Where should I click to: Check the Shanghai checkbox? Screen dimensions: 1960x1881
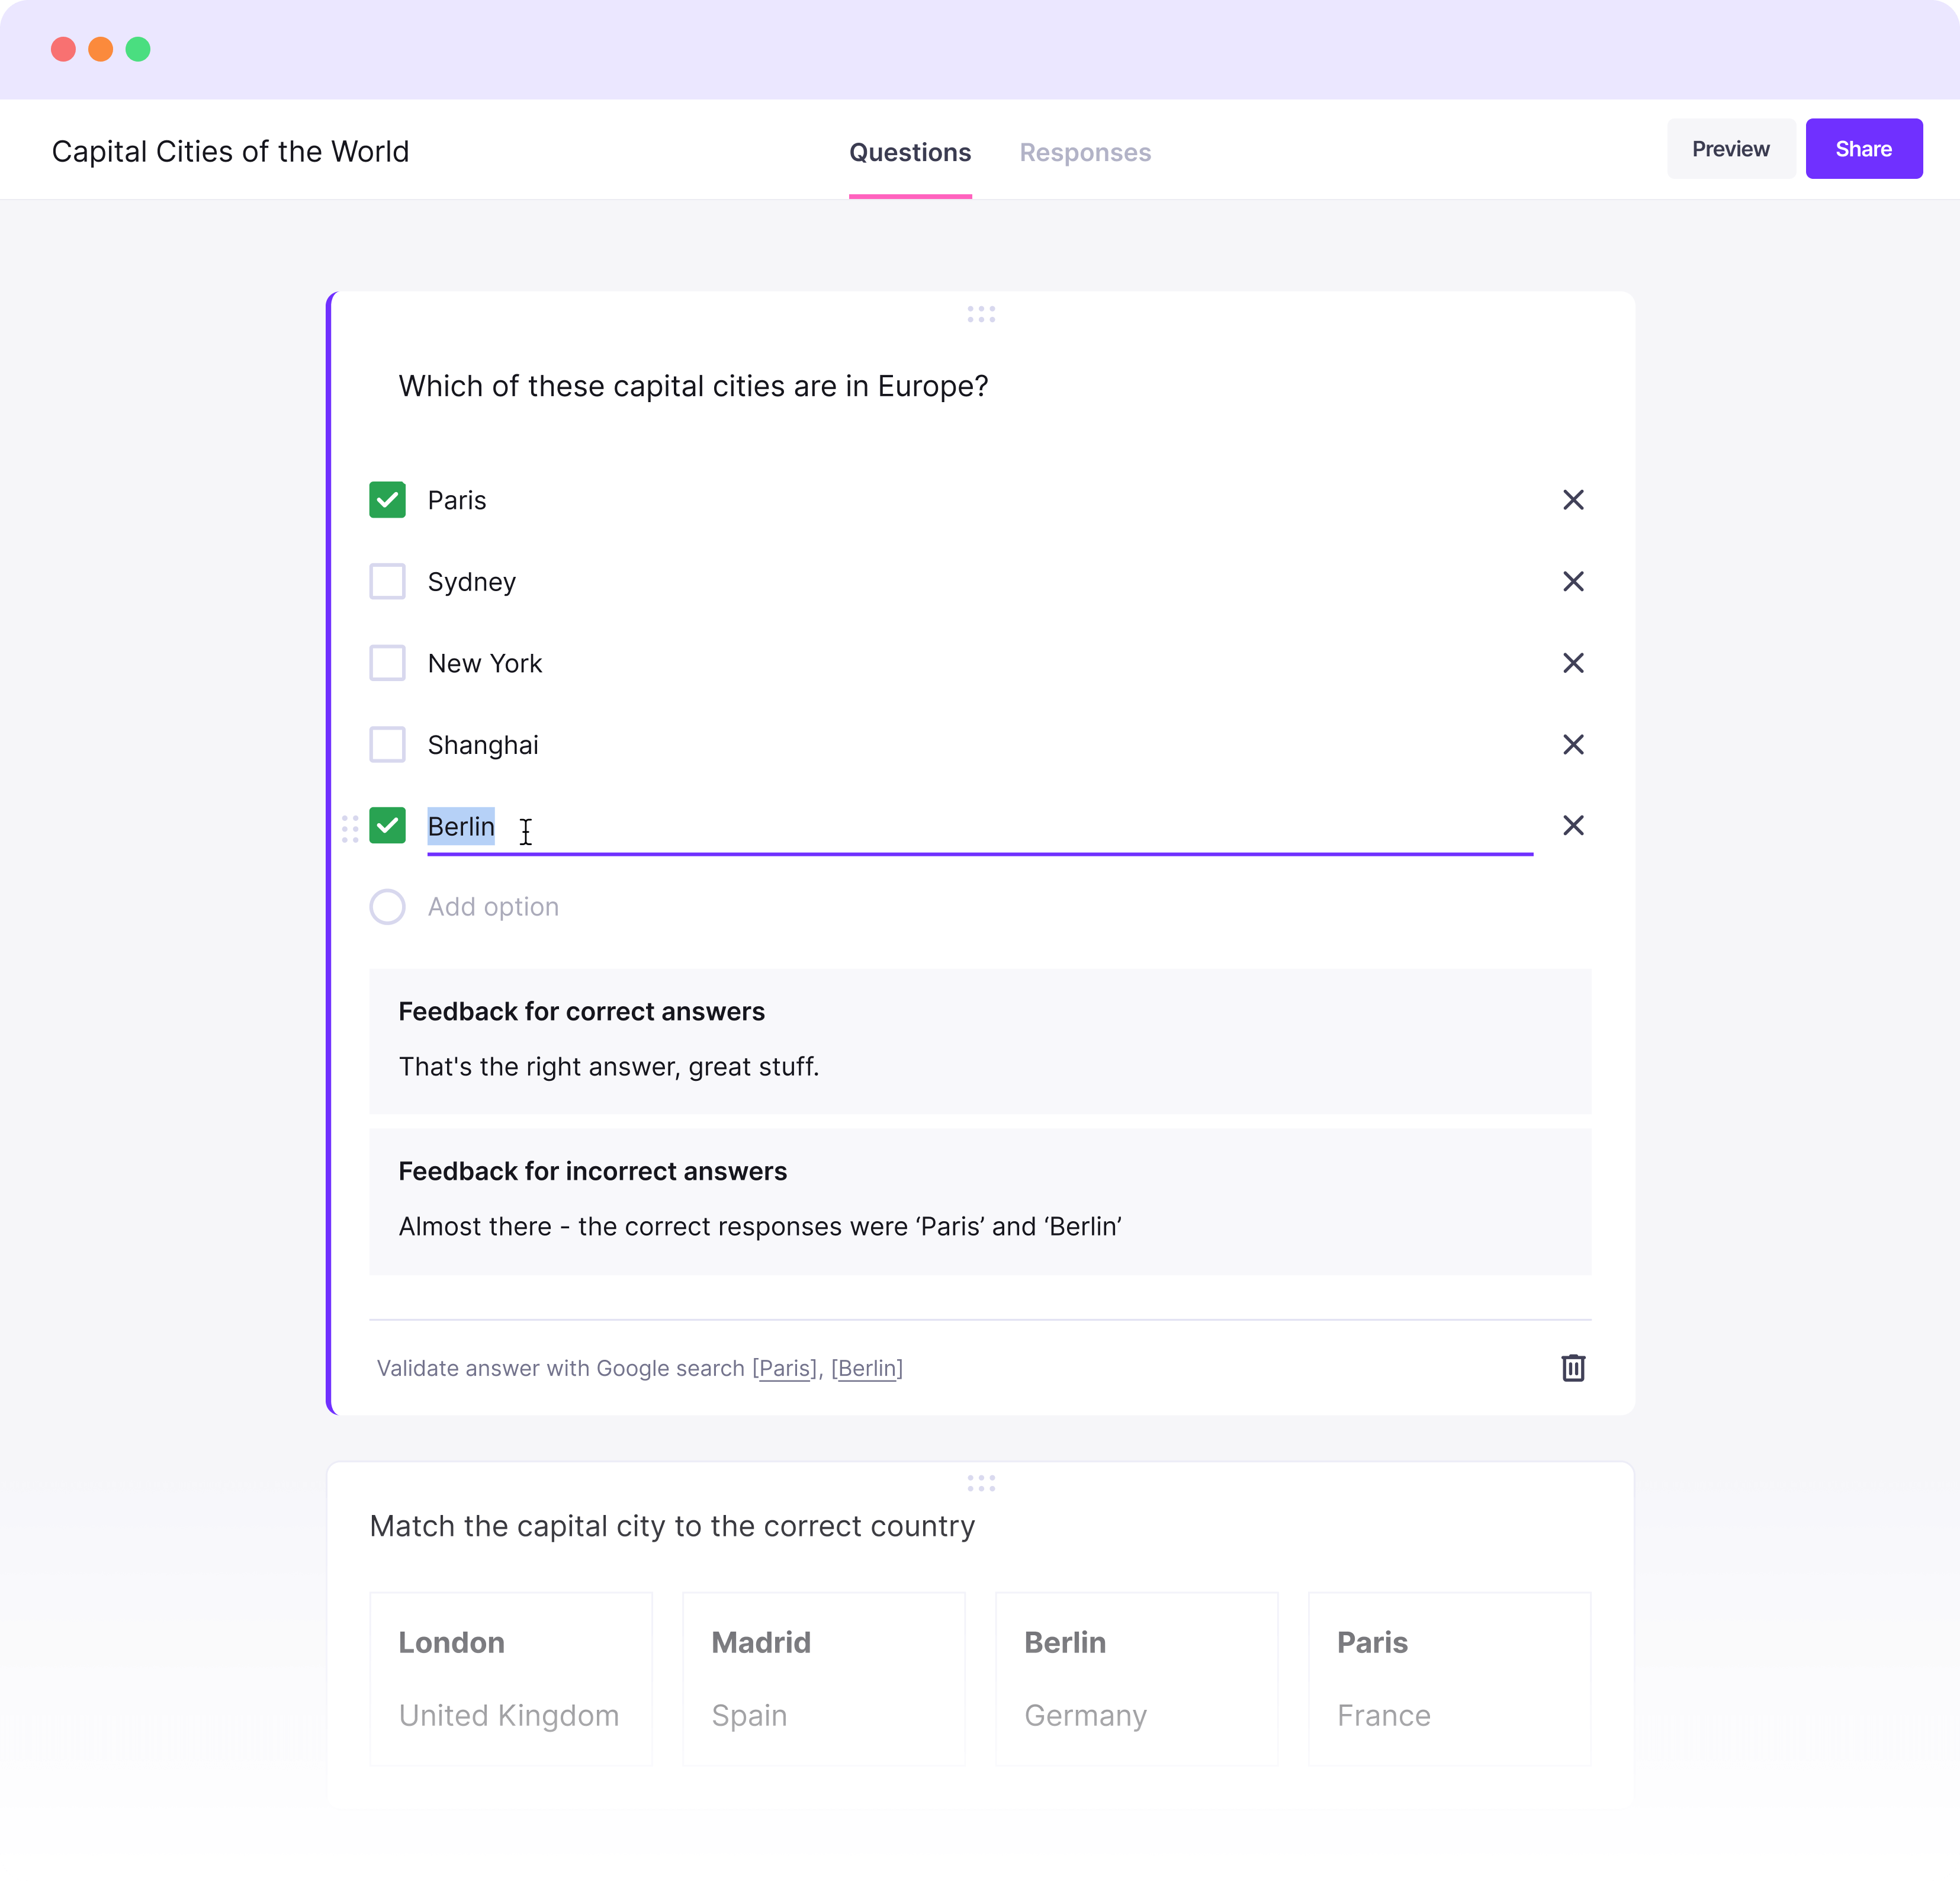(387, 745)
